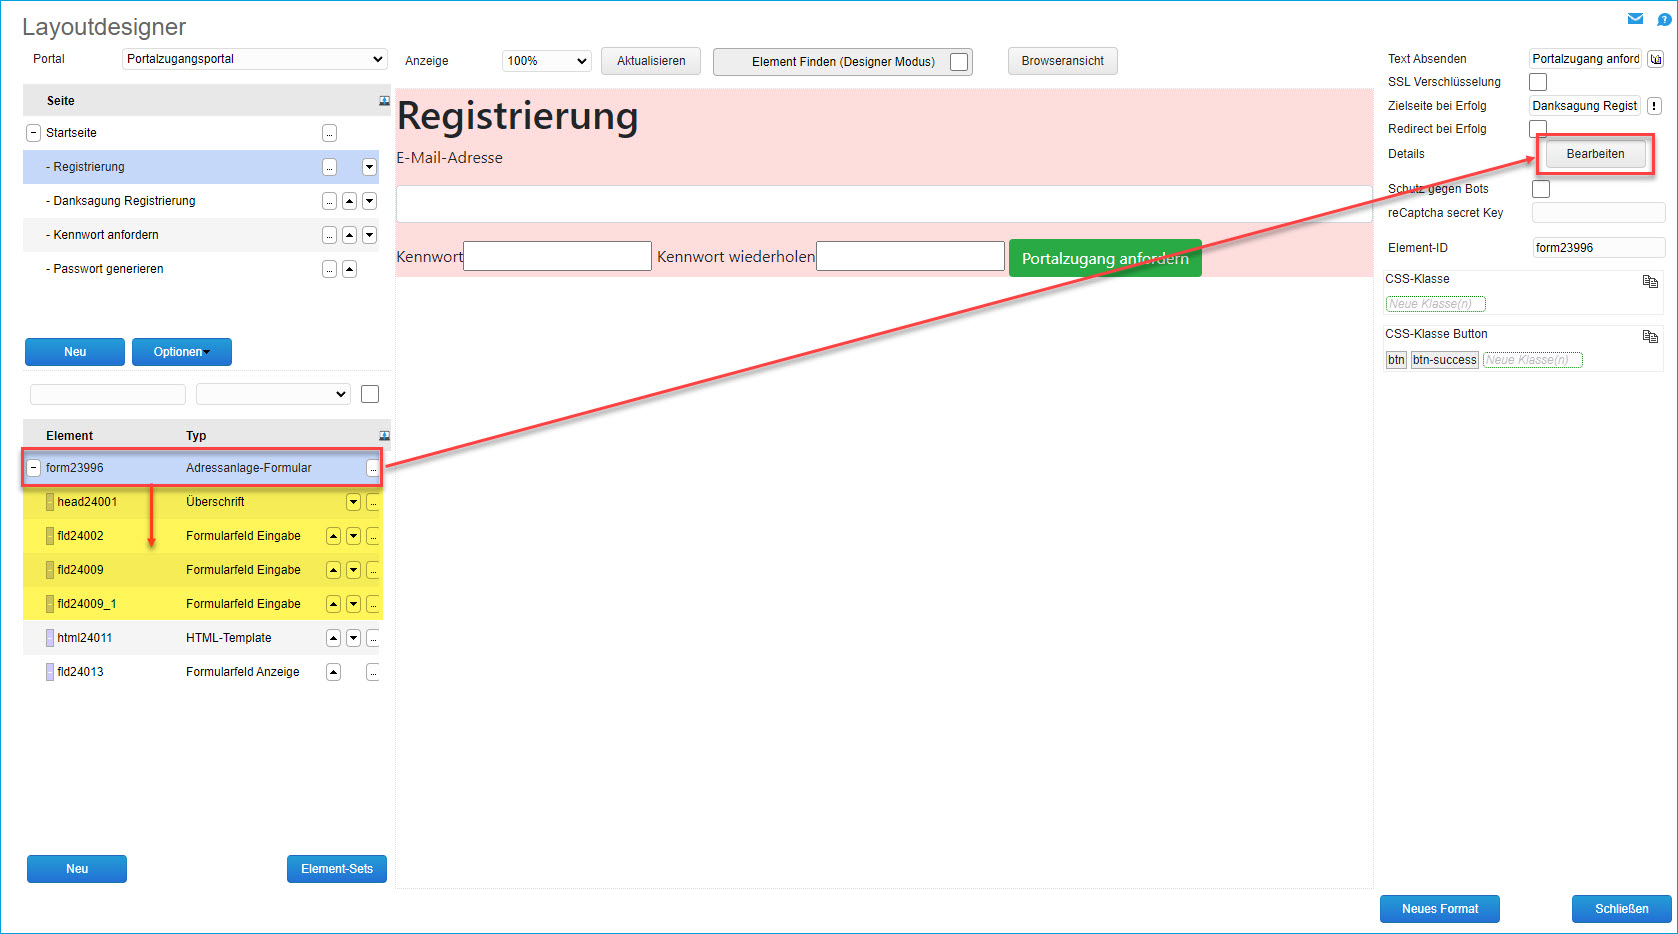
Task: Move fld24002 element down
Action: coord(353,536)
